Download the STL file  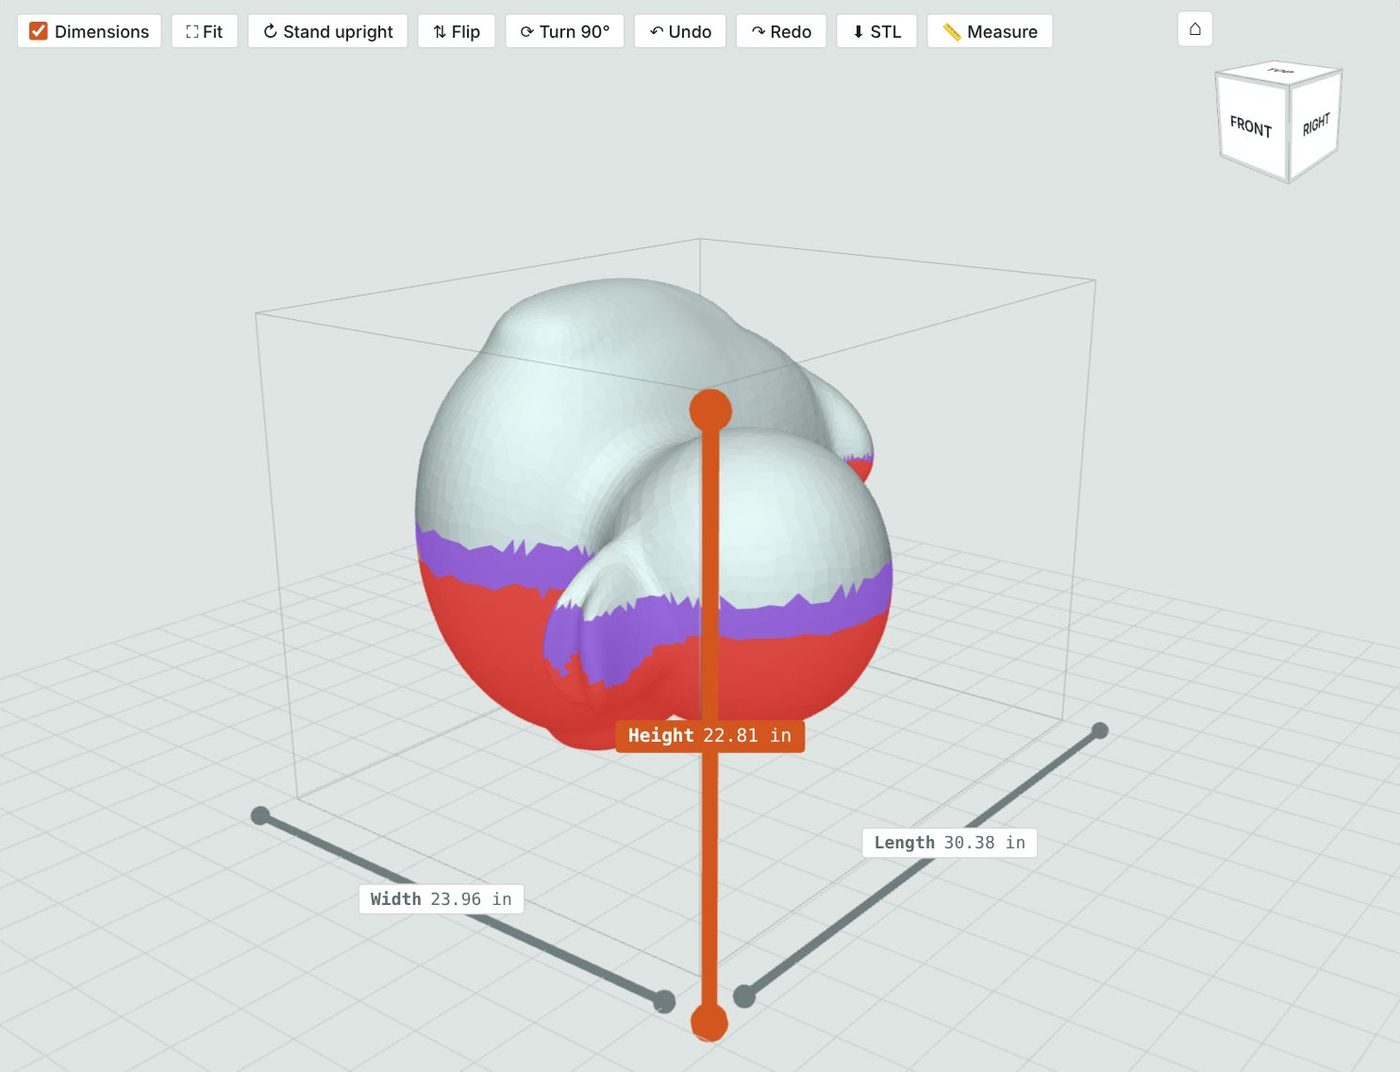(877, 31)
